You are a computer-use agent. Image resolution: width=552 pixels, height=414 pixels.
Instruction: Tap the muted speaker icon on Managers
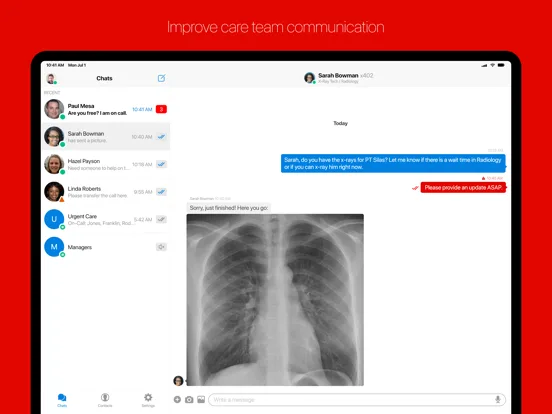tap(161, 247)
